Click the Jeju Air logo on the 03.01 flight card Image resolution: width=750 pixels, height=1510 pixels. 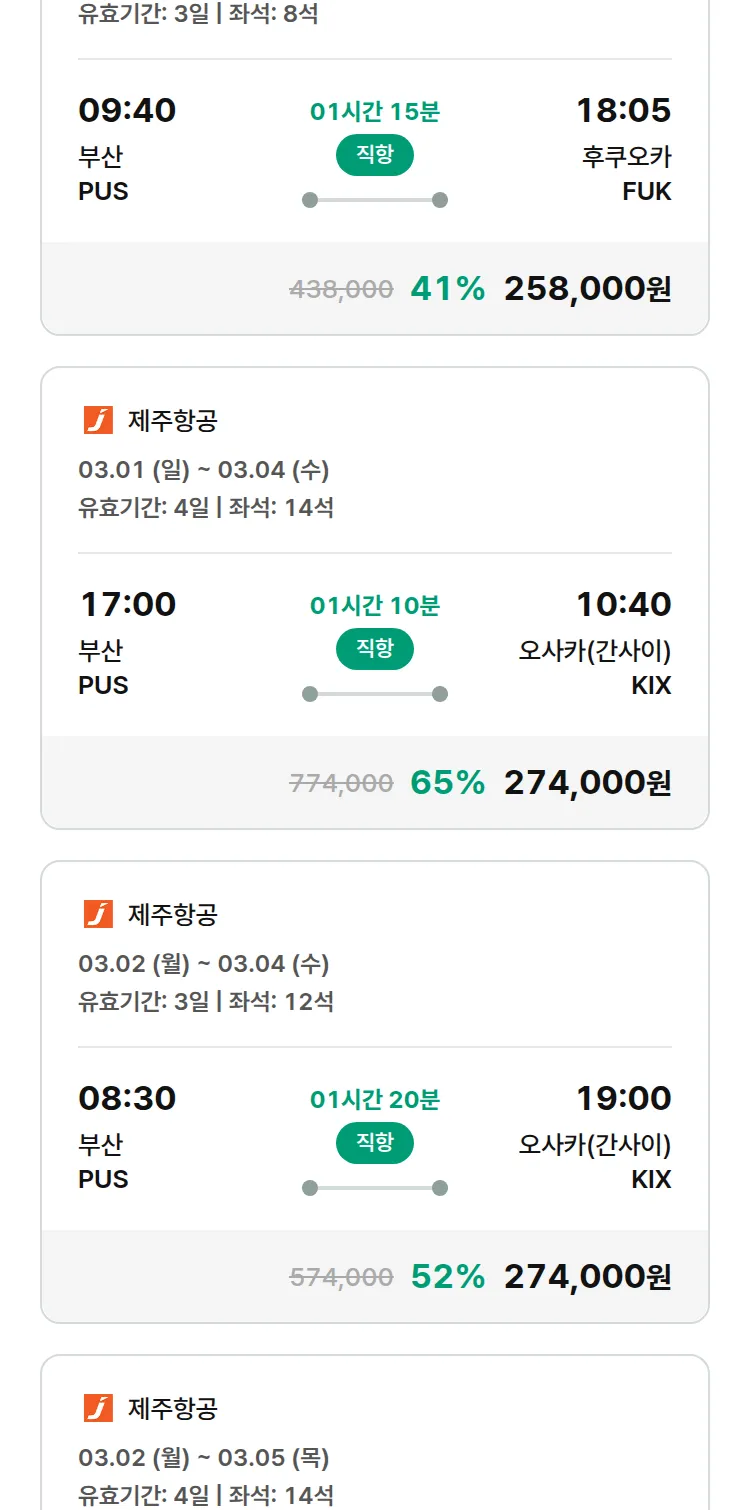click(98, 420)
